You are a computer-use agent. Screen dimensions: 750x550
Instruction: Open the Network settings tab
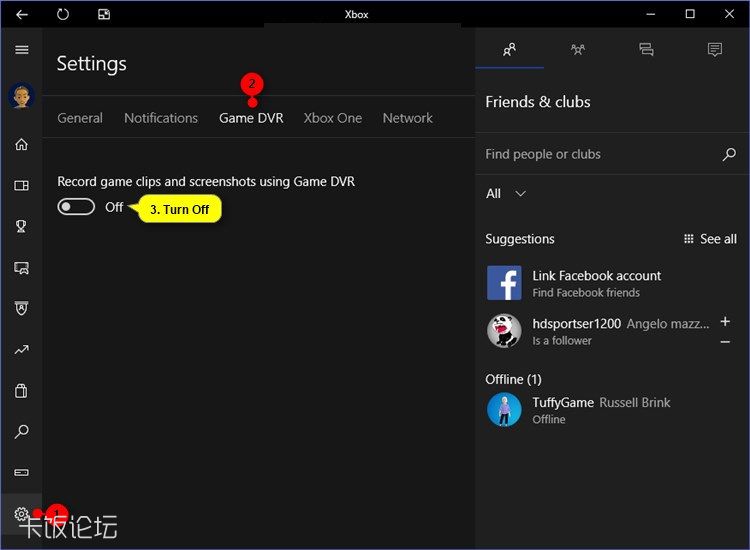pyautogui.click(x=408, y=118)
